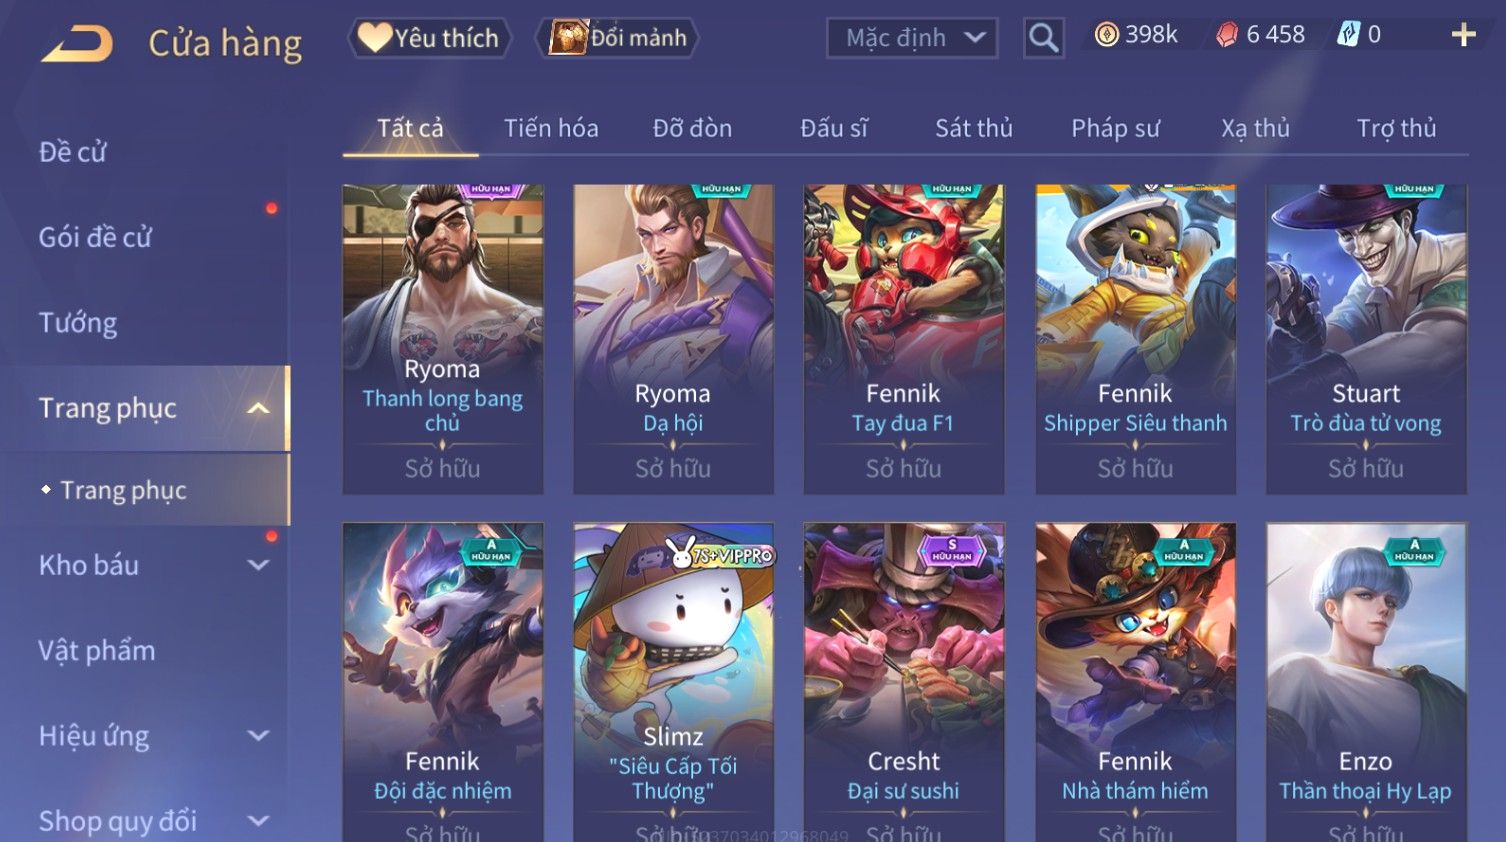Tap the gold coin balance icon
The height and width of the screenshot is (842, 1506).
[1106, 35]
